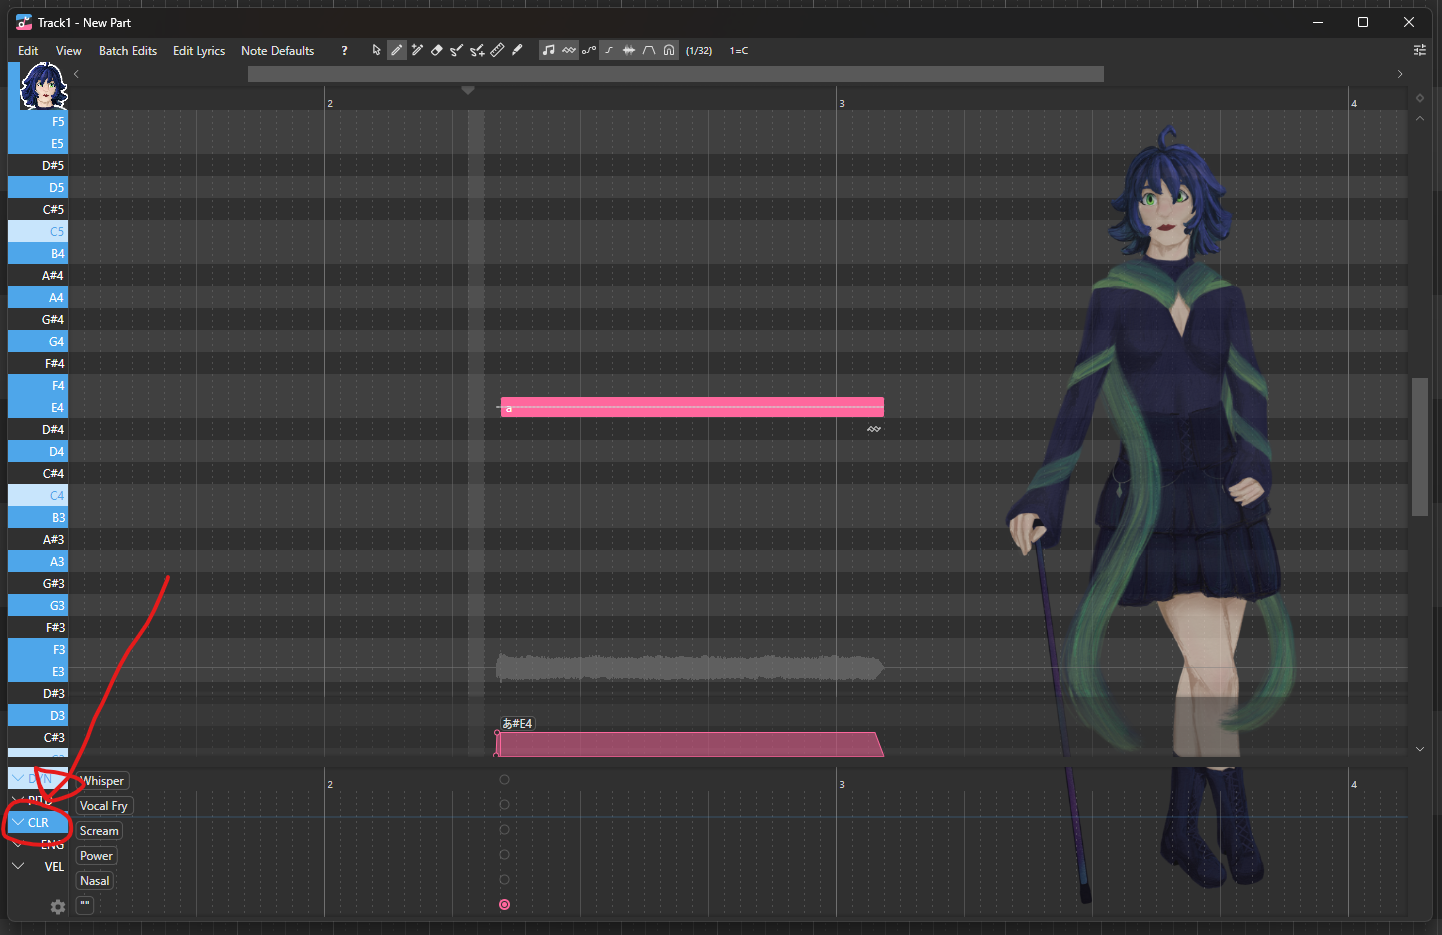Select the ruler-shaped line tool
This screenshot has height=935, width=1442.
pyautogui.click(x=497, y=50)
